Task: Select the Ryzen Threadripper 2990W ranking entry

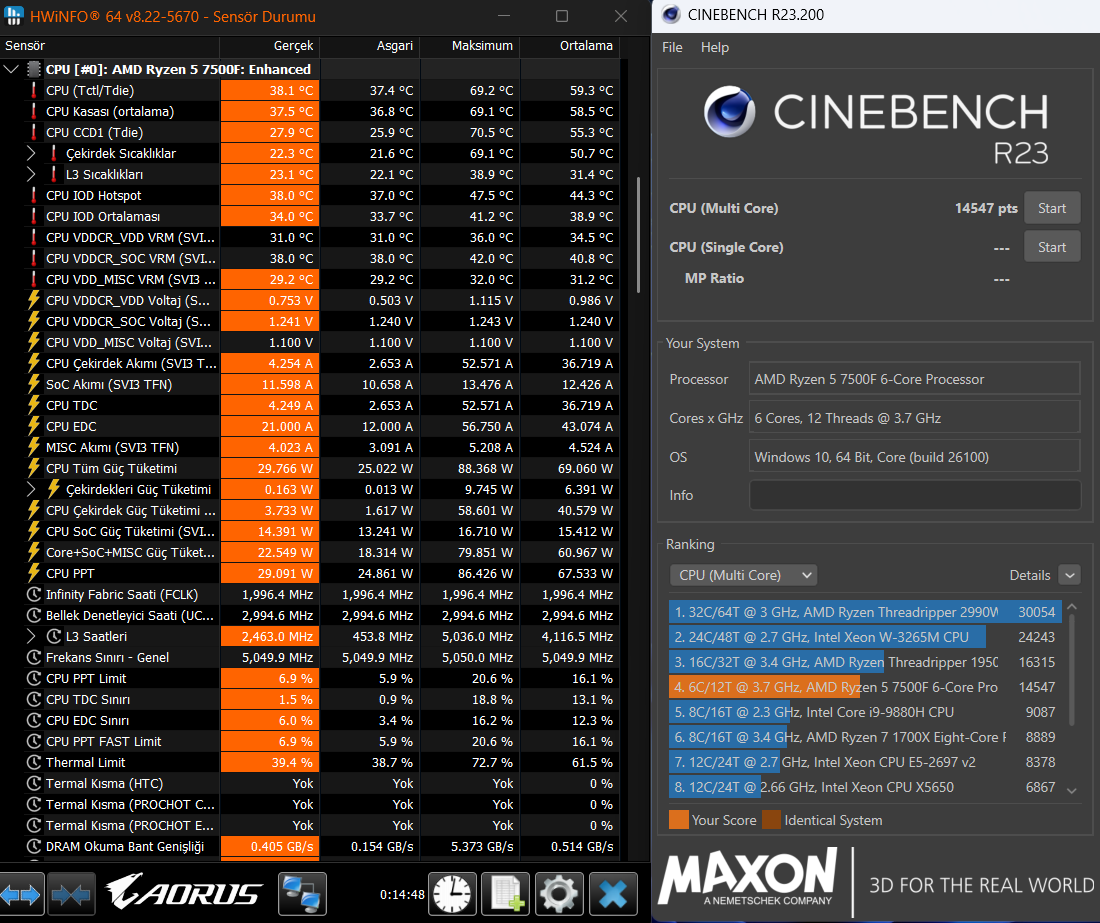Action: [864, 612]
